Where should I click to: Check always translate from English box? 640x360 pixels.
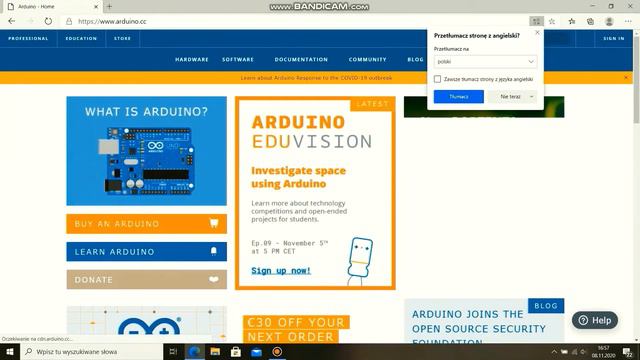click(x=438, y=79)
